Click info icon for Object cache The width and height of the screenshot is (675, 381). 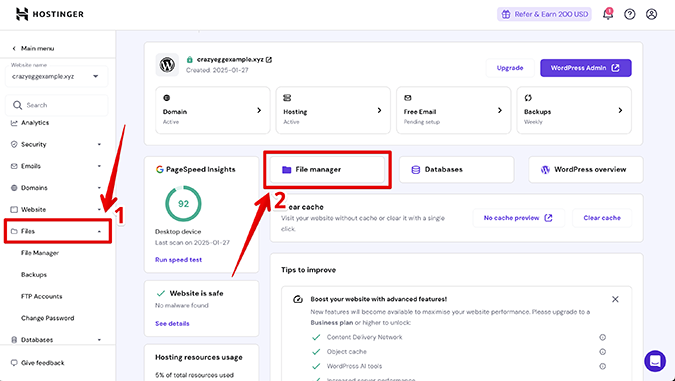pyautogui.click(x=602, y=352)
